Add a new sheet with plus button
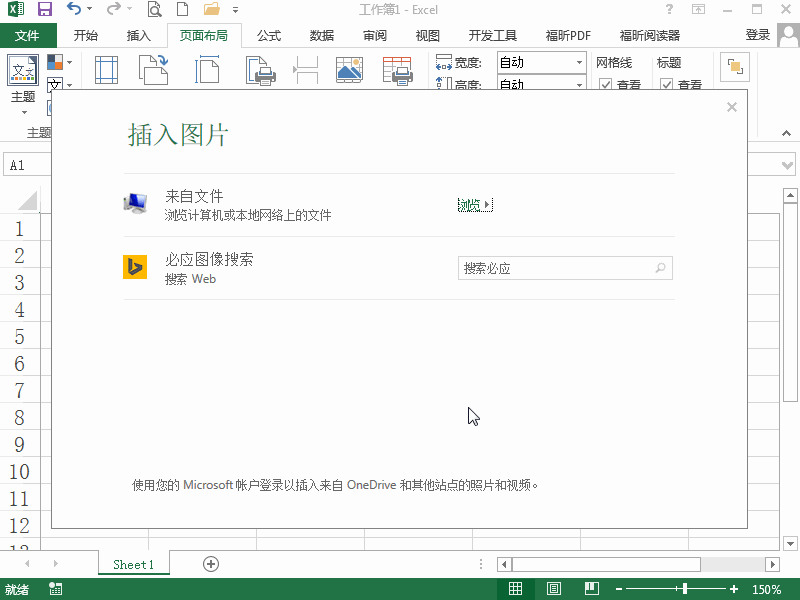Screen dimensions: 800x600 coord(211,564)
